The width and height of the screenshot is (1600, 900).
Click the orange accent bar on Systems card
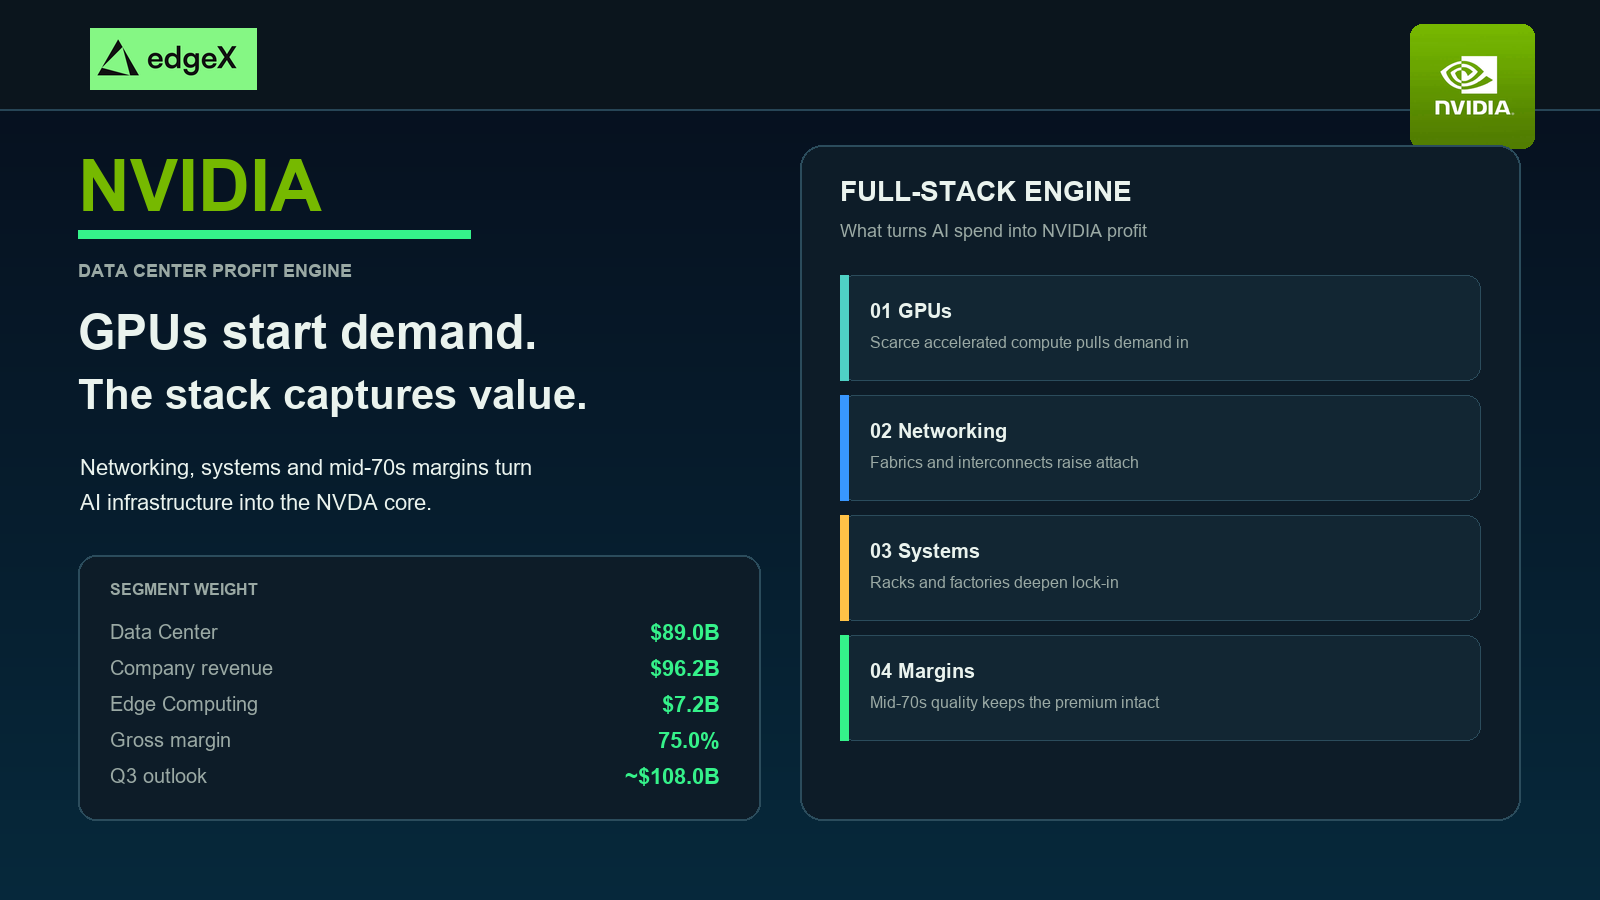point(844,568)
